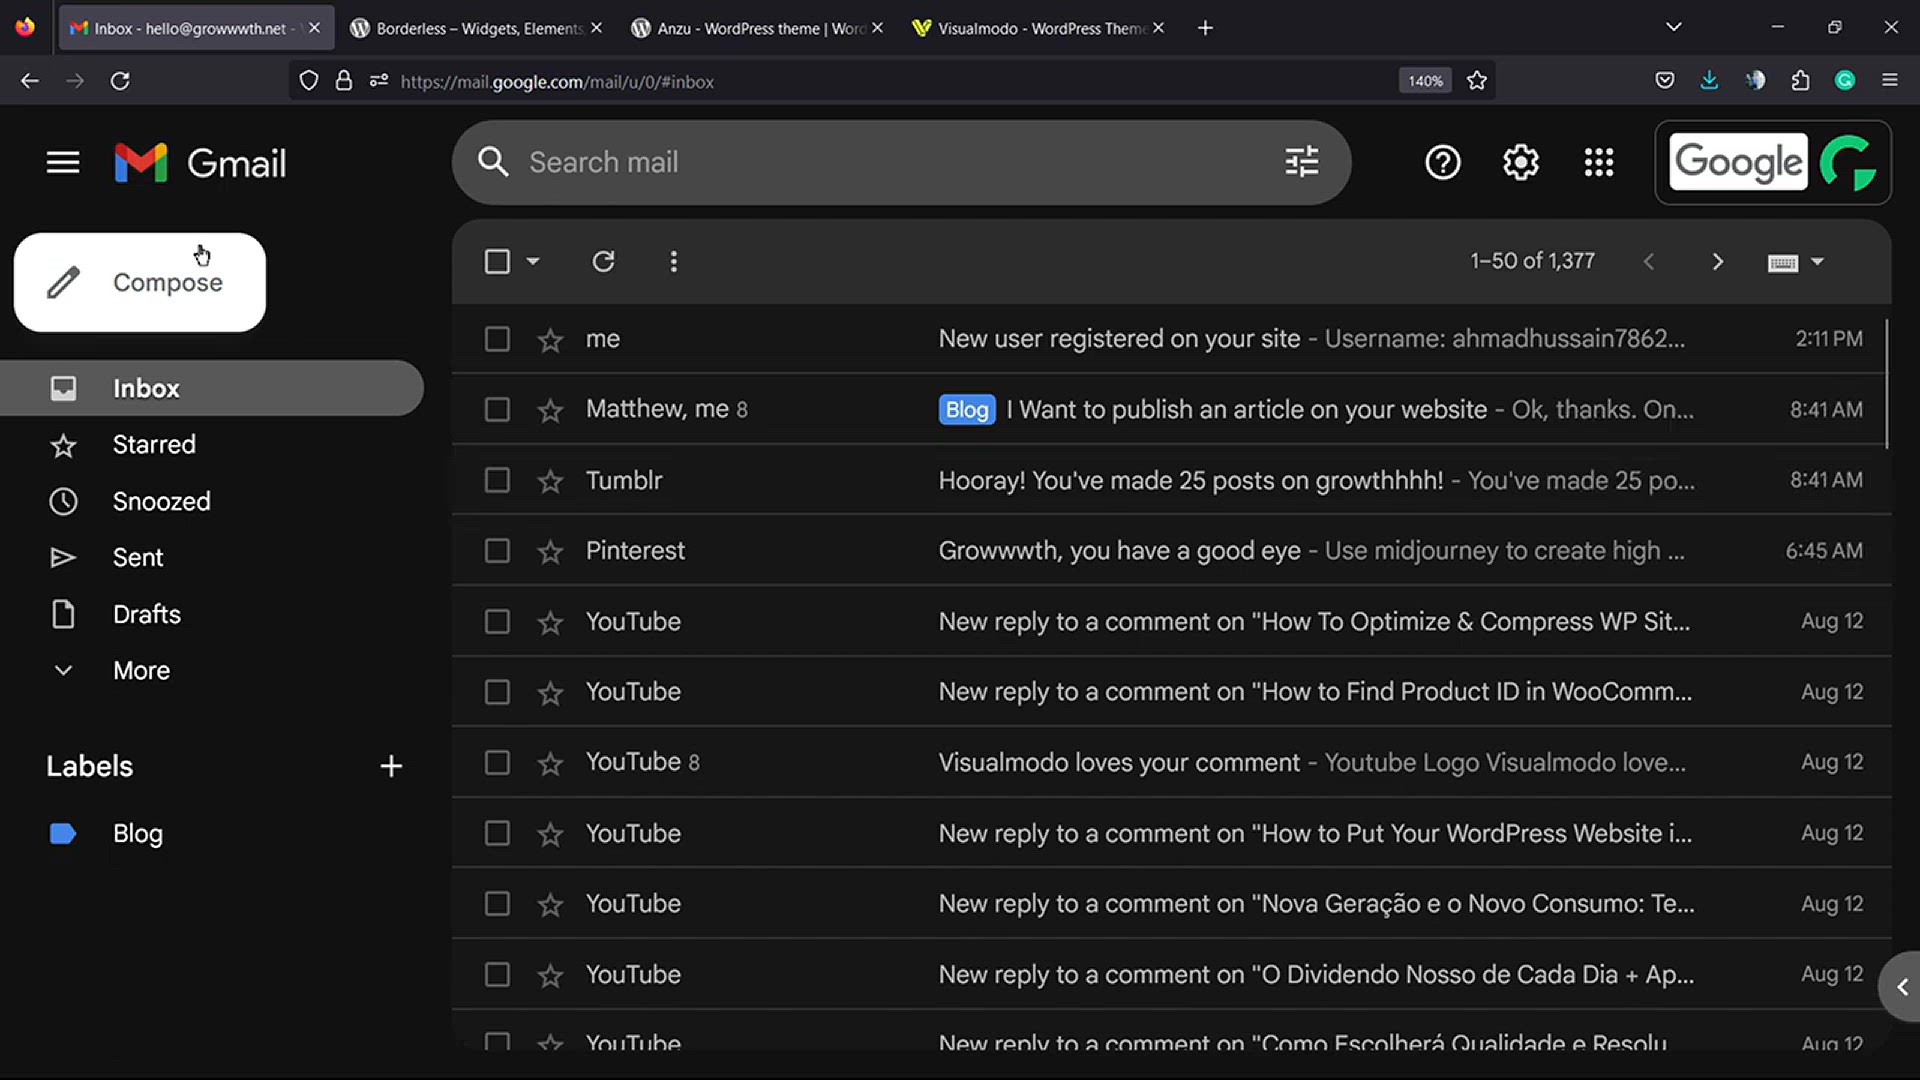Click the Compose button
1920x1080 pixels.
click(x=140, y=282)
